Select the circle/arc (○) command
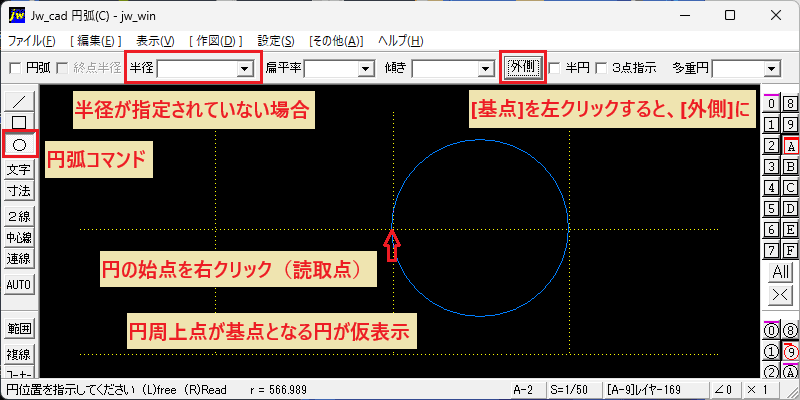Image resolution: width=800 pixels, height=400 pixels. pyautogui.click(x=19, y=145)
